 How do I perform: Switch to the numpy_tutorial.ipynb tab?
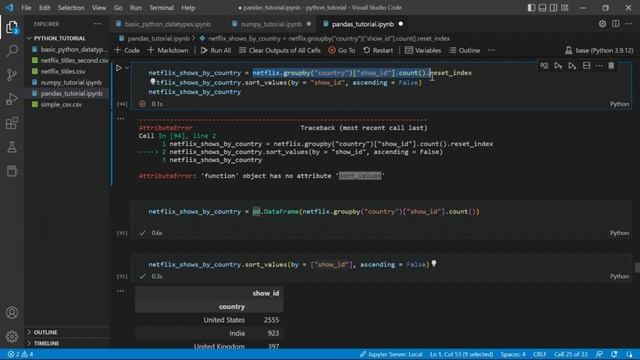coord(271,24)
